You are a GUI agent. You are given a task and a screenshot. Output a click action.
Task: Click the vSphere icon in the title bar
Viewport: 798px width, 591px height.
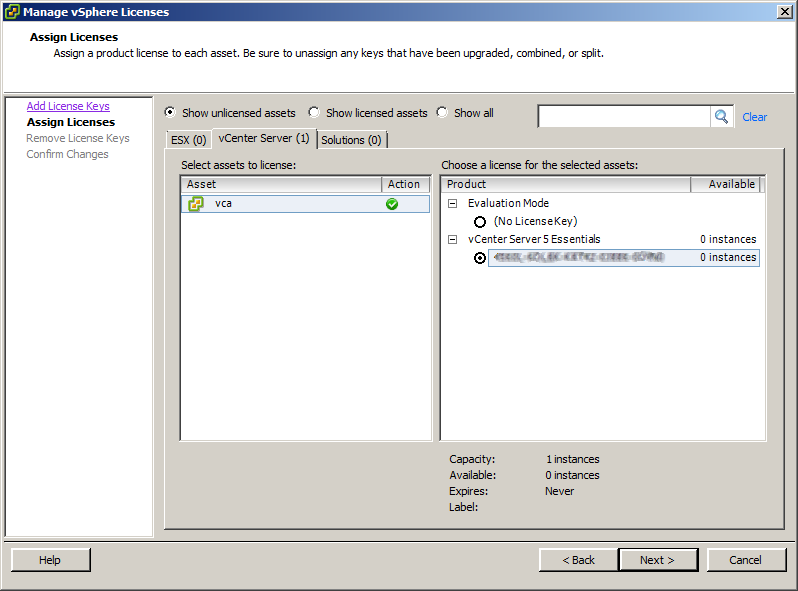pyautogui.click(x=12, y=12)
